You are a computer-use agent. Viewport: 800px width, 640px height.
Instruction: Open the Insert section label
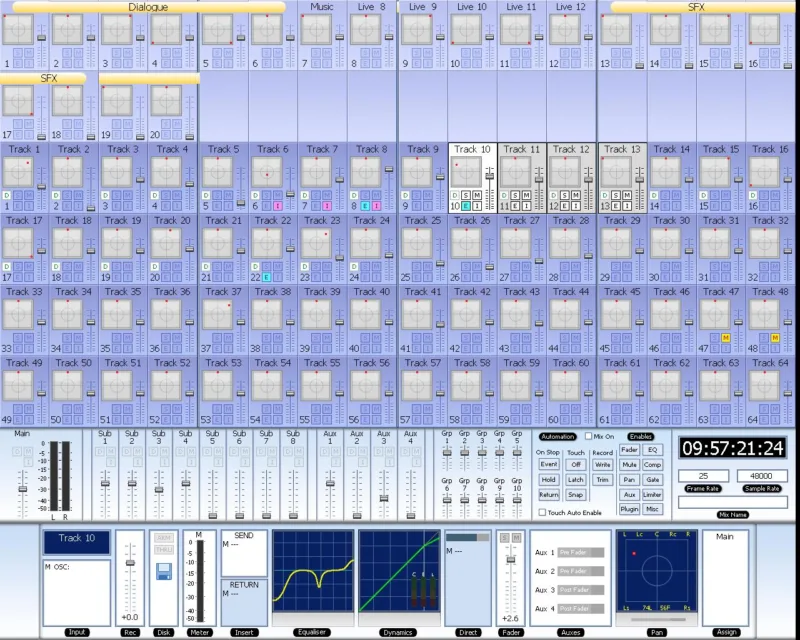tap(244, 632)
